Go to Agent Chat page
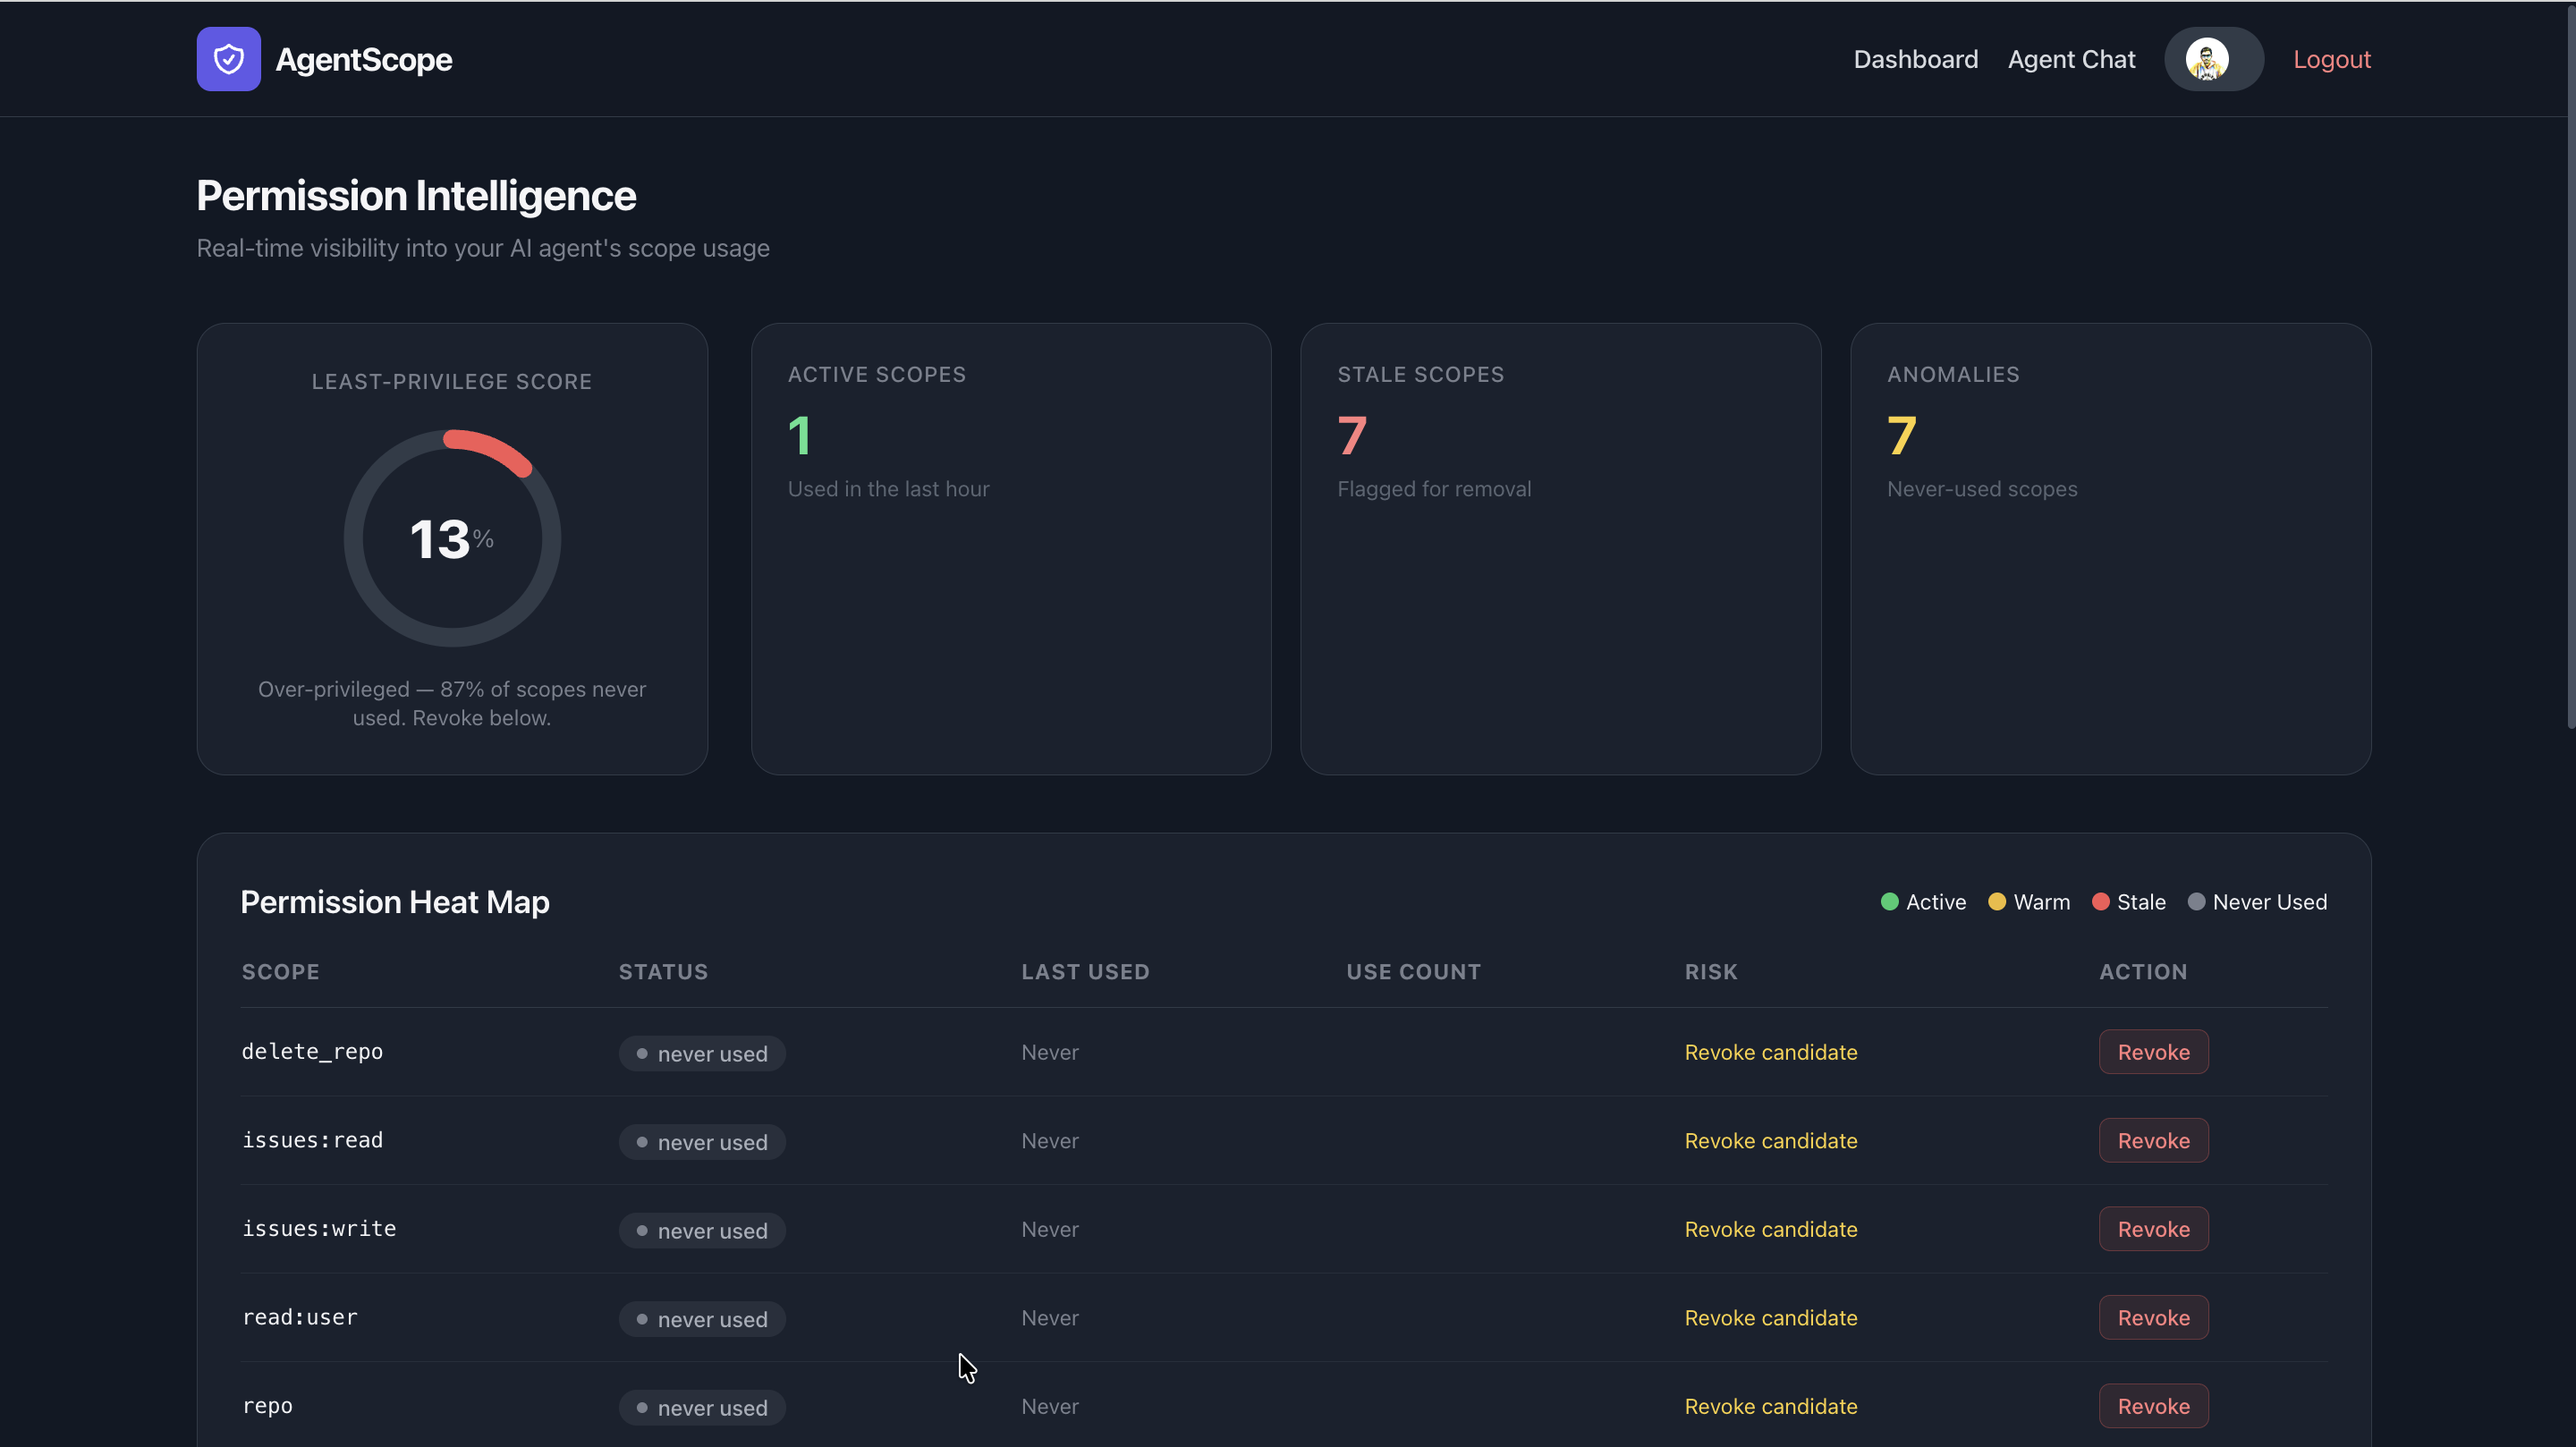The image size is (2576, 1447). click(2071, 59)
